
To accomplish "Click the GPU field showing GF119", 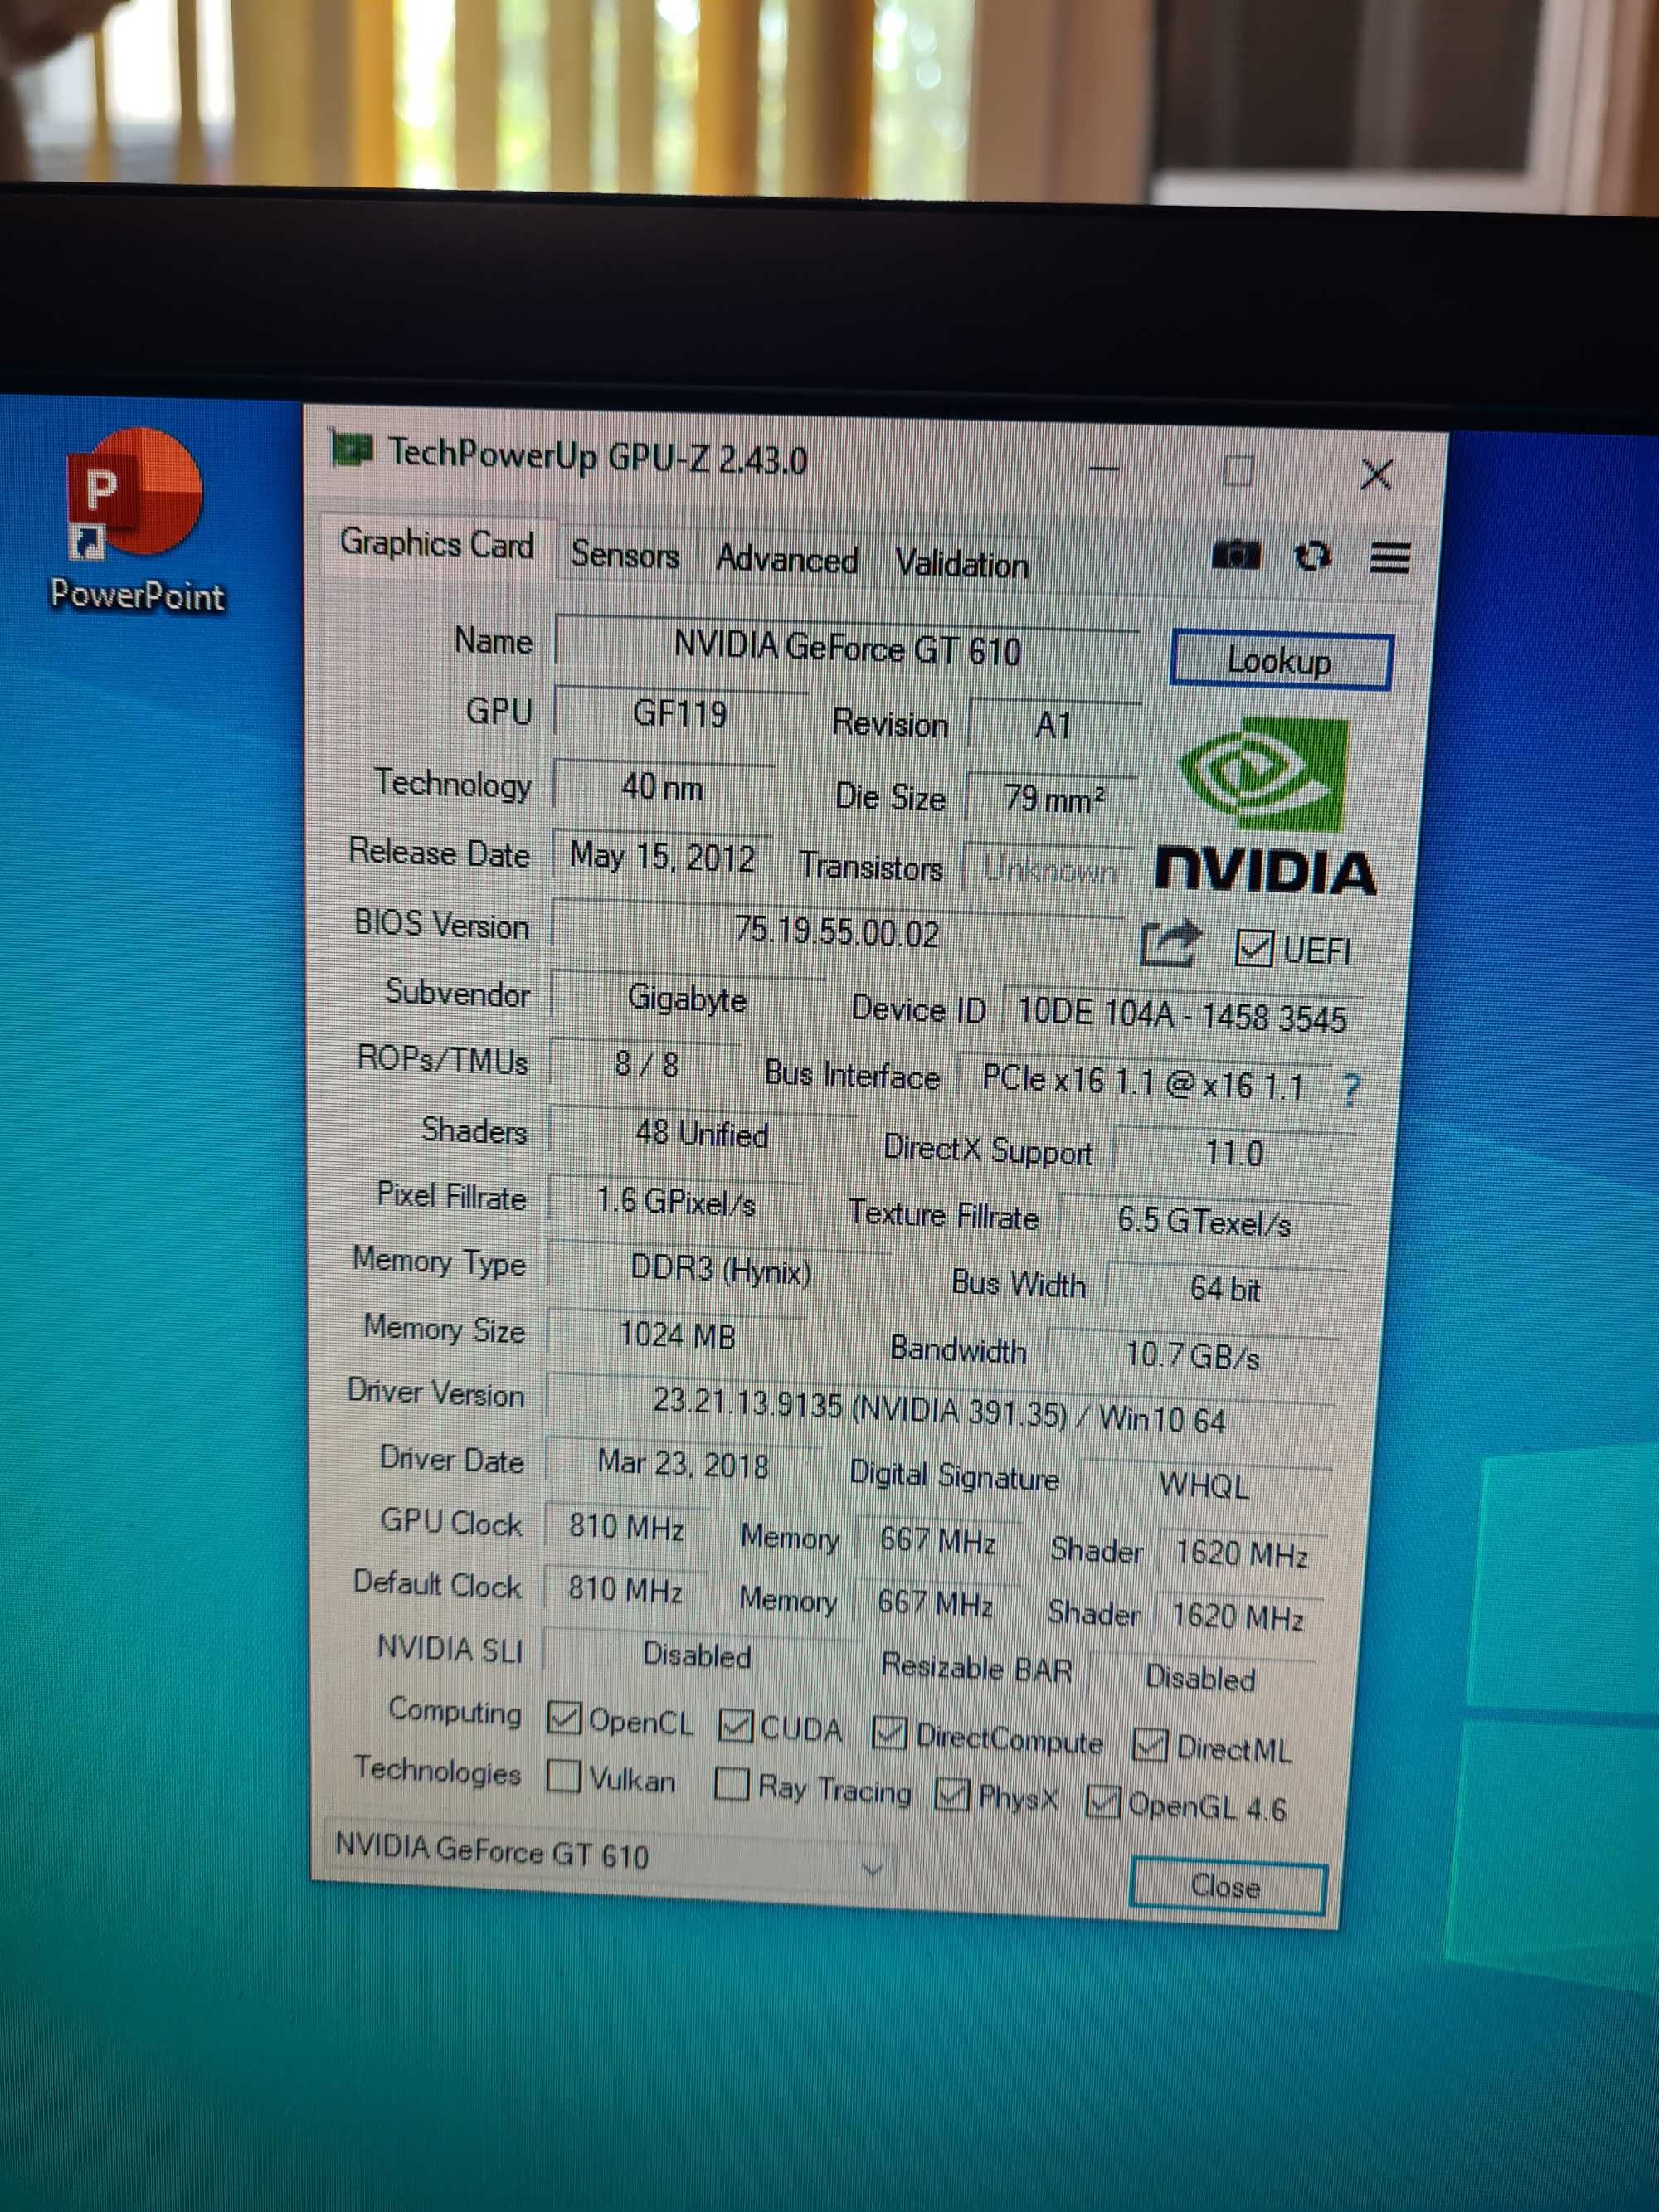I will [x=680, y=714].
